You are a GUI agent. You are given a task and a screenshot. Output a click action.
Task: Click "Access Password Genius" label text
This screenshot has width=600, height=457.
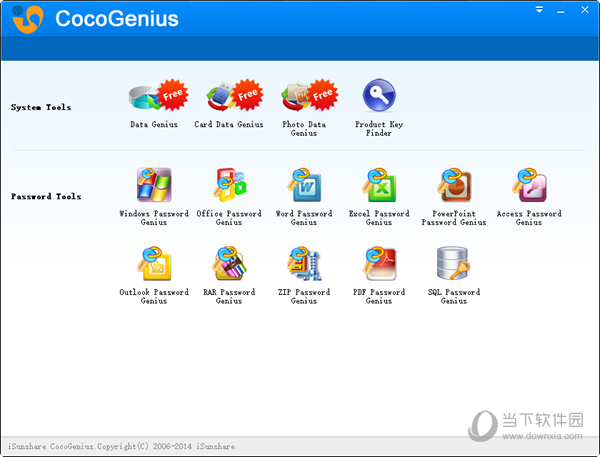[x=529, y=218]
